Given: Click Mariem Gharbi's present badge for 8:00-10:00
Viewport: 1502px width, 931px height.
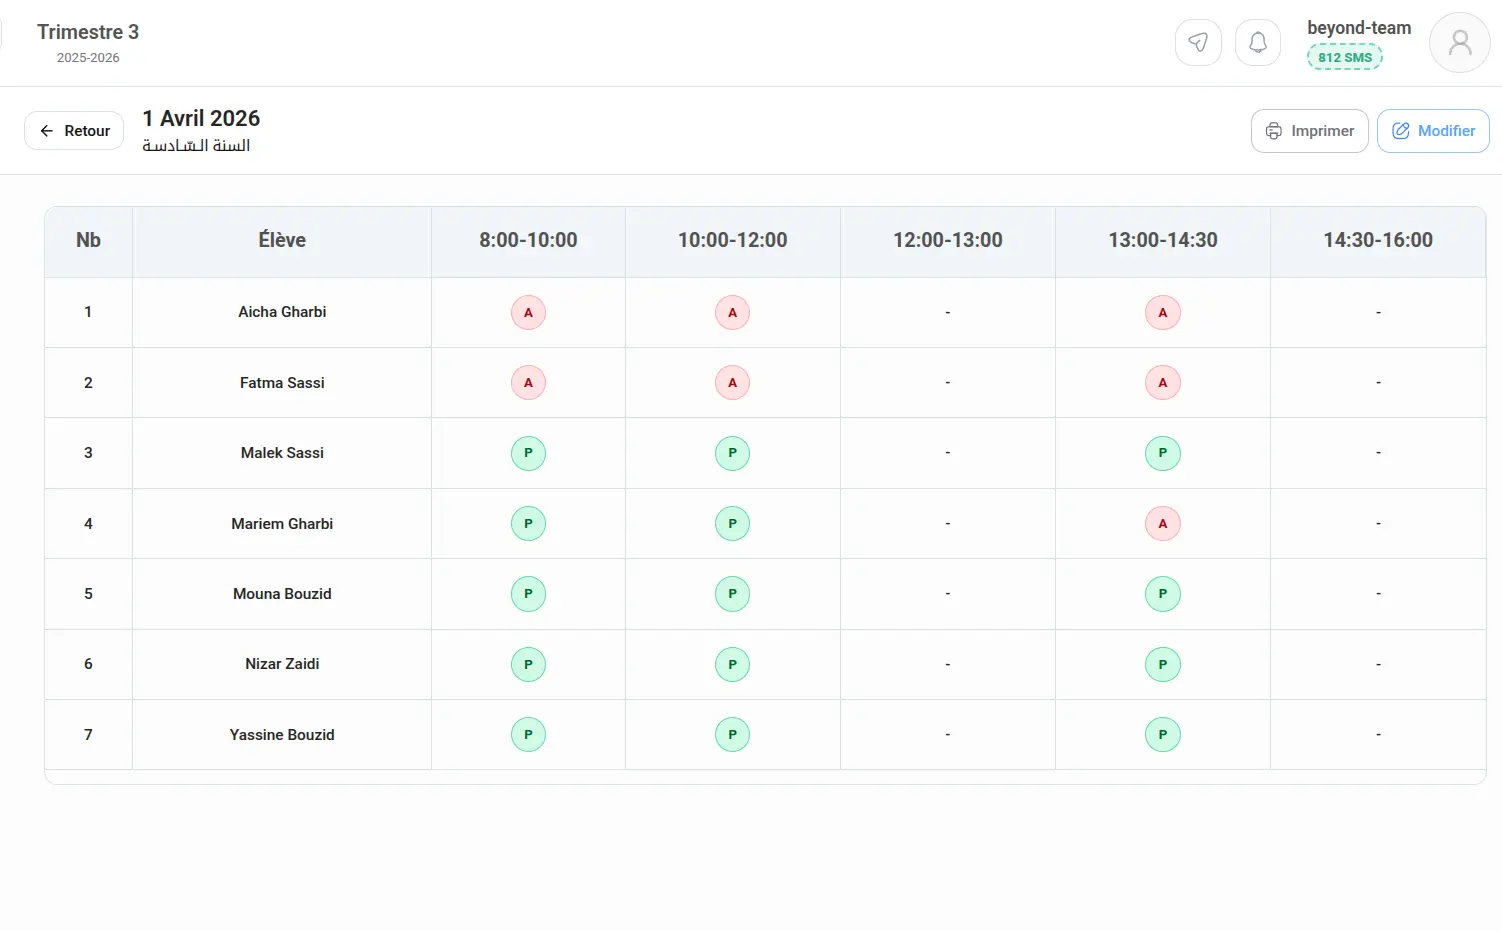Looking at the screenshot, I should 528,524.
